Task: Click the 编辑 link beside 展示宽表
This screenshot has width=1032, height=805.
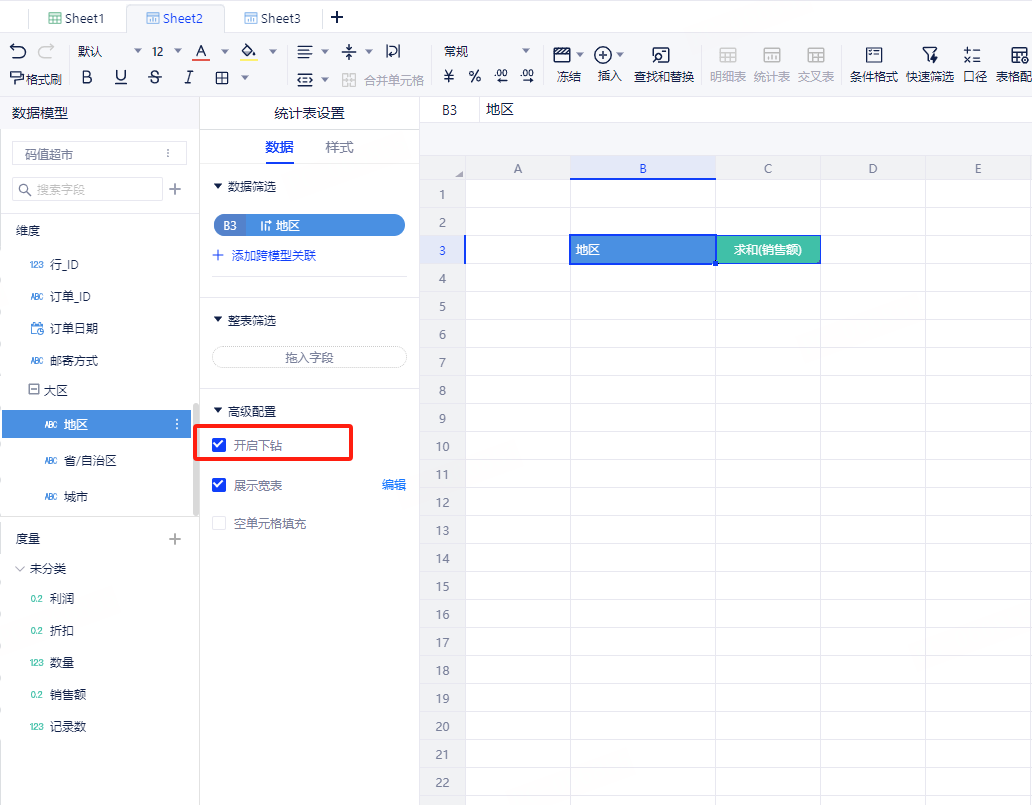Action: point(394,485)
